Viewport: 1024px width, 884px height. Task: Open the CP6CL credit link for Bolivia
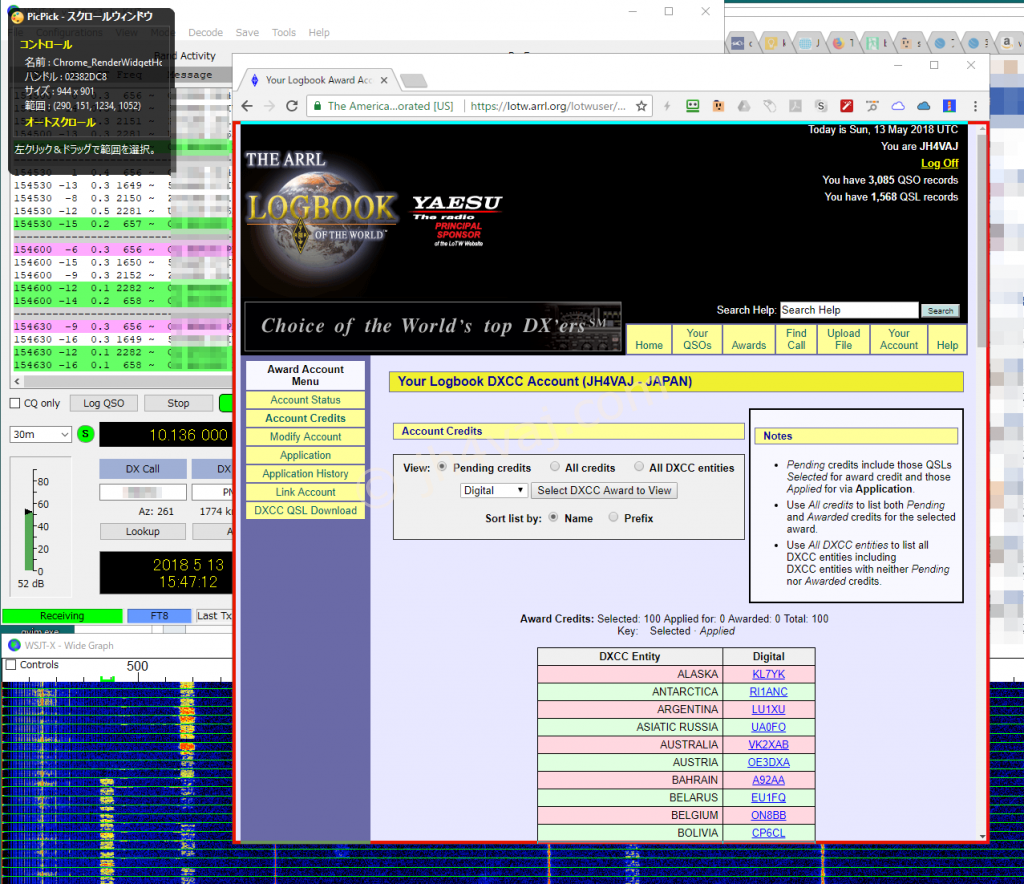[x=768, y=832]
